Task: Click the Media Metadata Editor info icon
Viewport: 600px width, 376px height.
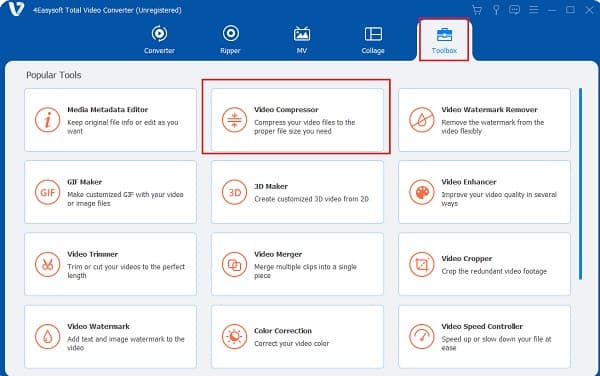Action: (x=47, y=120)
